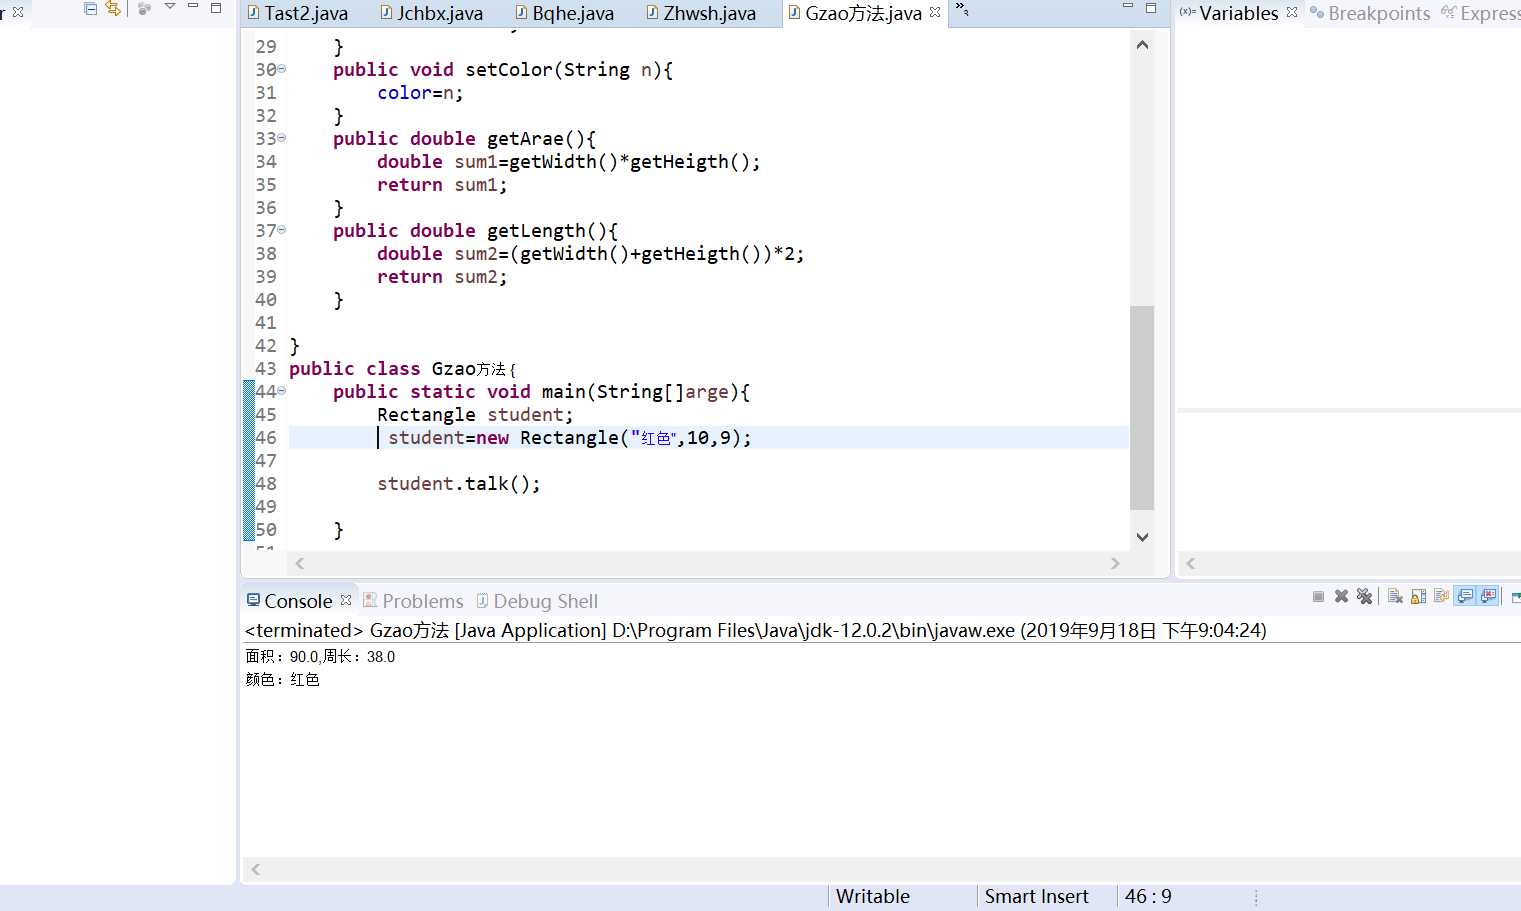Screen dimensions: 1521x911
Task: Minimize the editor area
Action: point(1128,7)
